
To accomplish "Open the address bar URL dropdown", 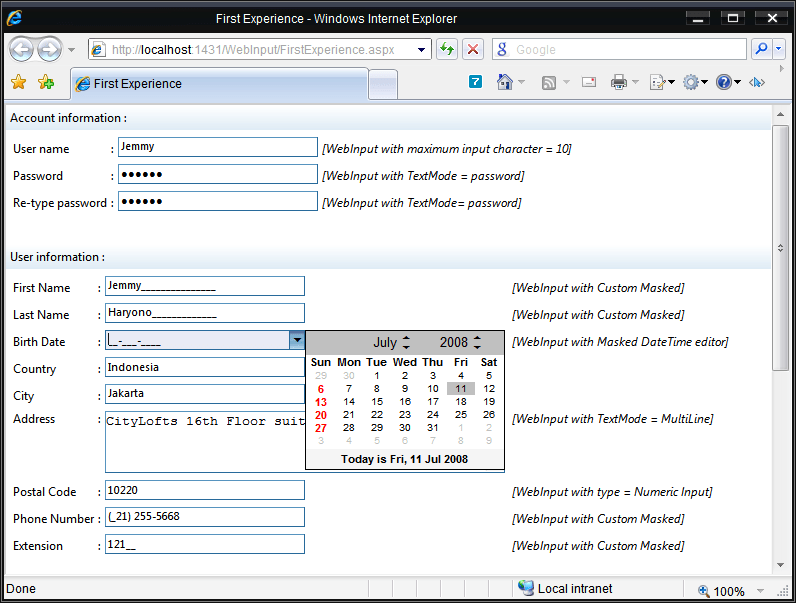I will coord(422,49).
